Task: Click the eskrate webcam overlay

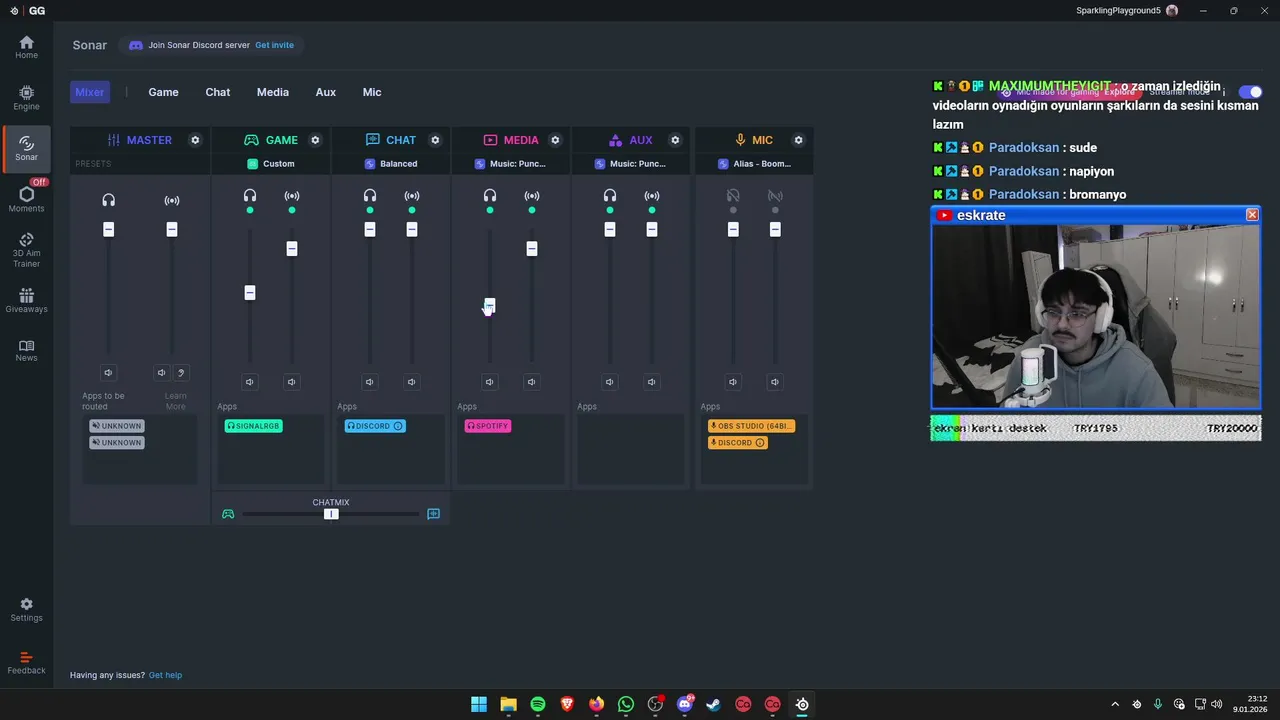Action: [x=1096, y=308]
